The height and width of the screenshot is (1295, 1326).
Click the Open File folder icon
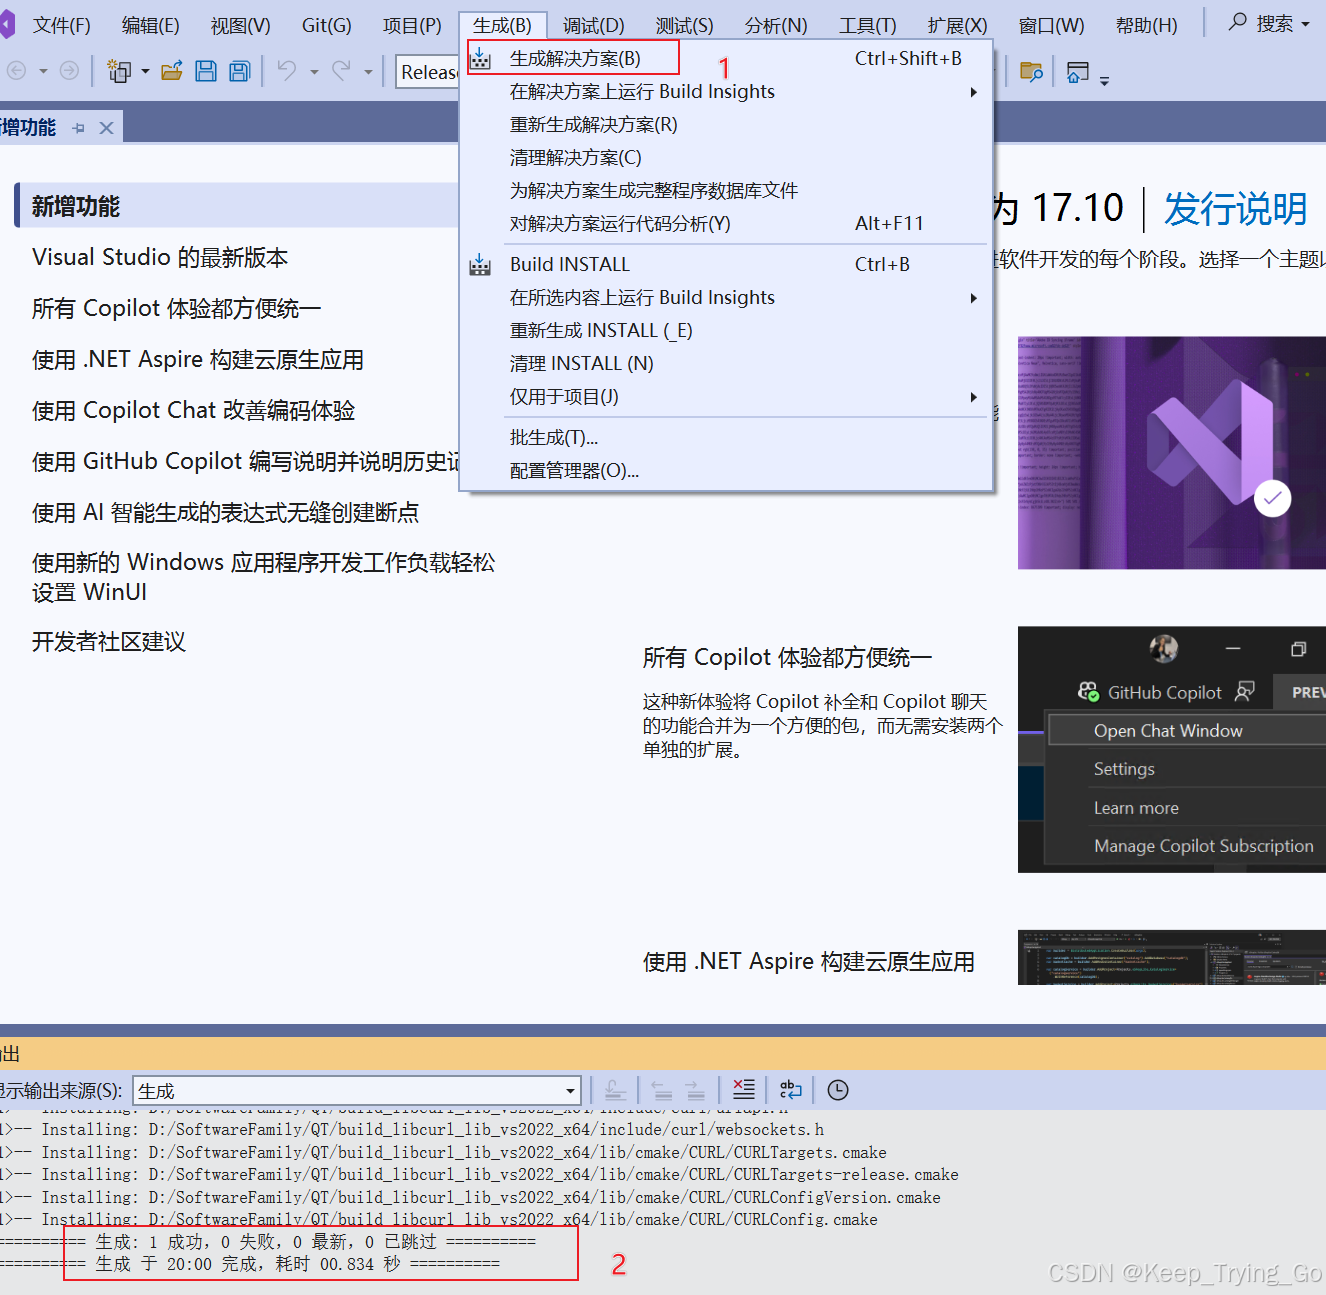(172, 70)
